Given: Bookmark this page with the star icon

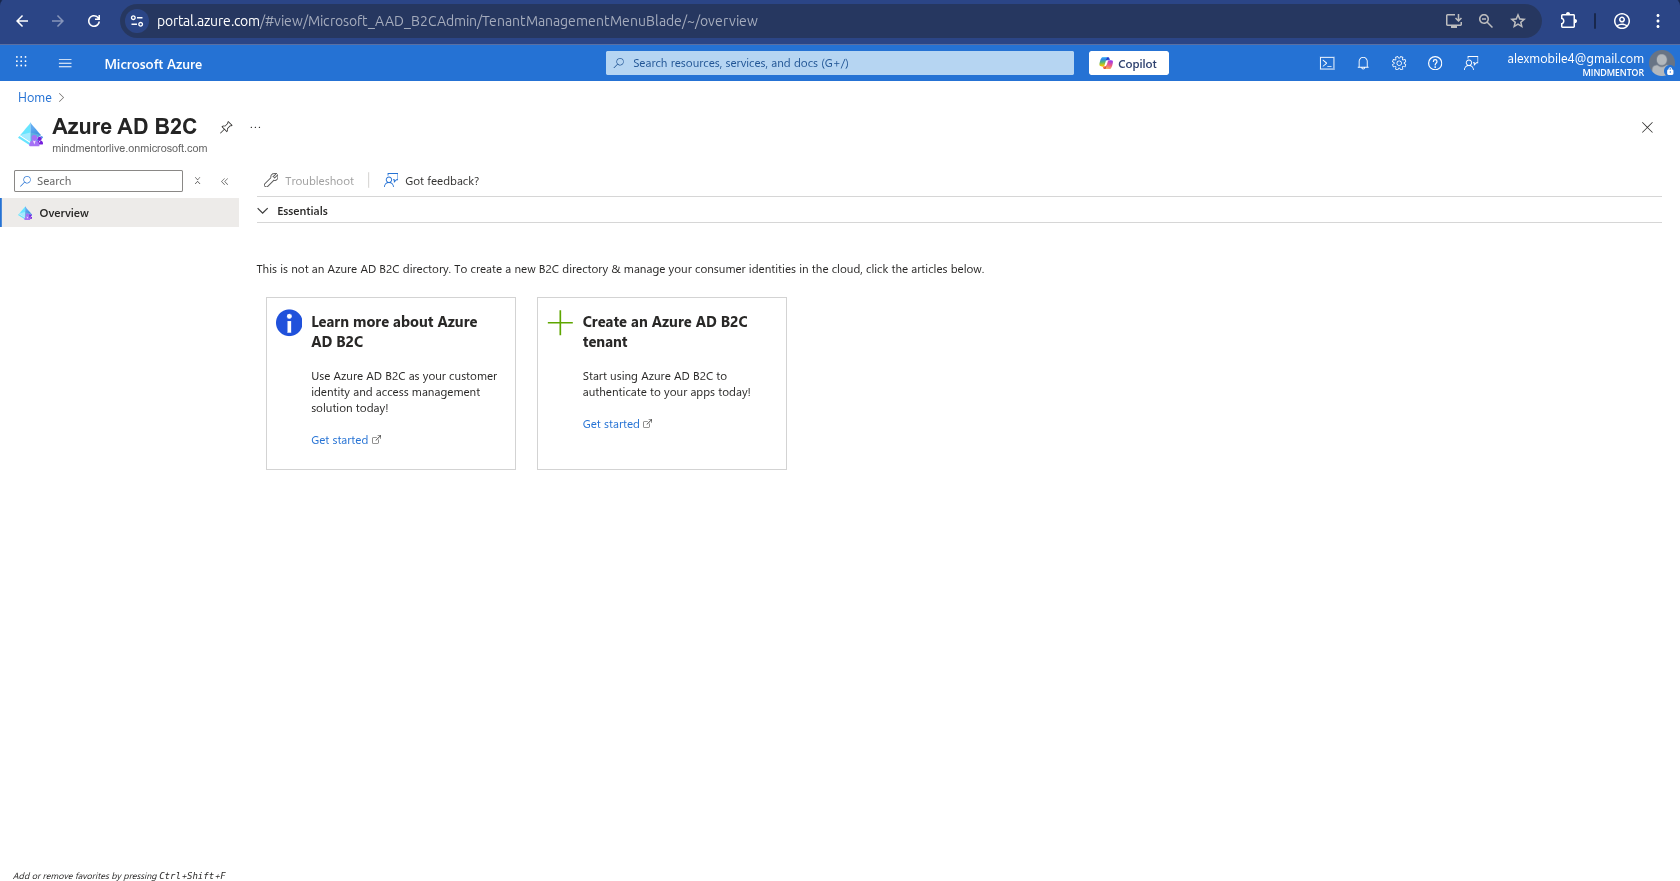Looking at the screenshot, I should click(1518, 21).
